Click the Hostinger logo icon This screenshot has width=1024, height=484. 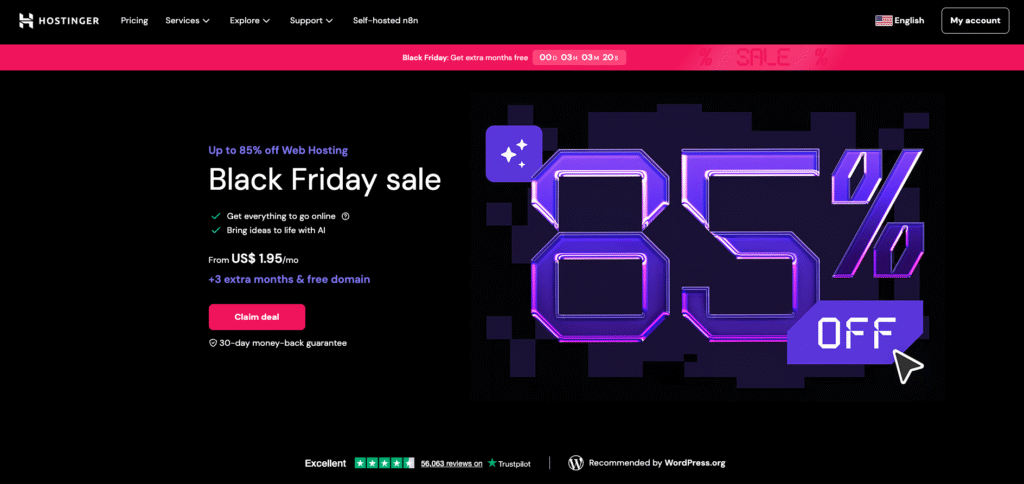tap(26, 20)
